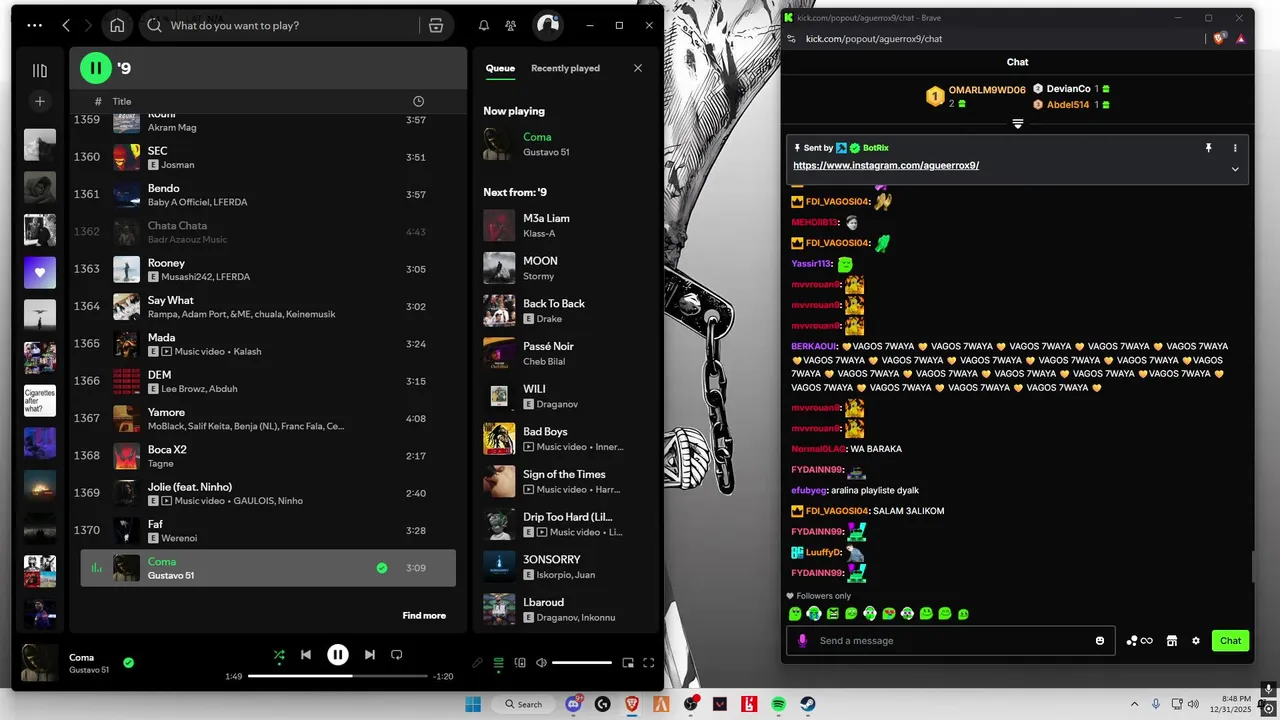Open the now playing Coma cover art

40,663
